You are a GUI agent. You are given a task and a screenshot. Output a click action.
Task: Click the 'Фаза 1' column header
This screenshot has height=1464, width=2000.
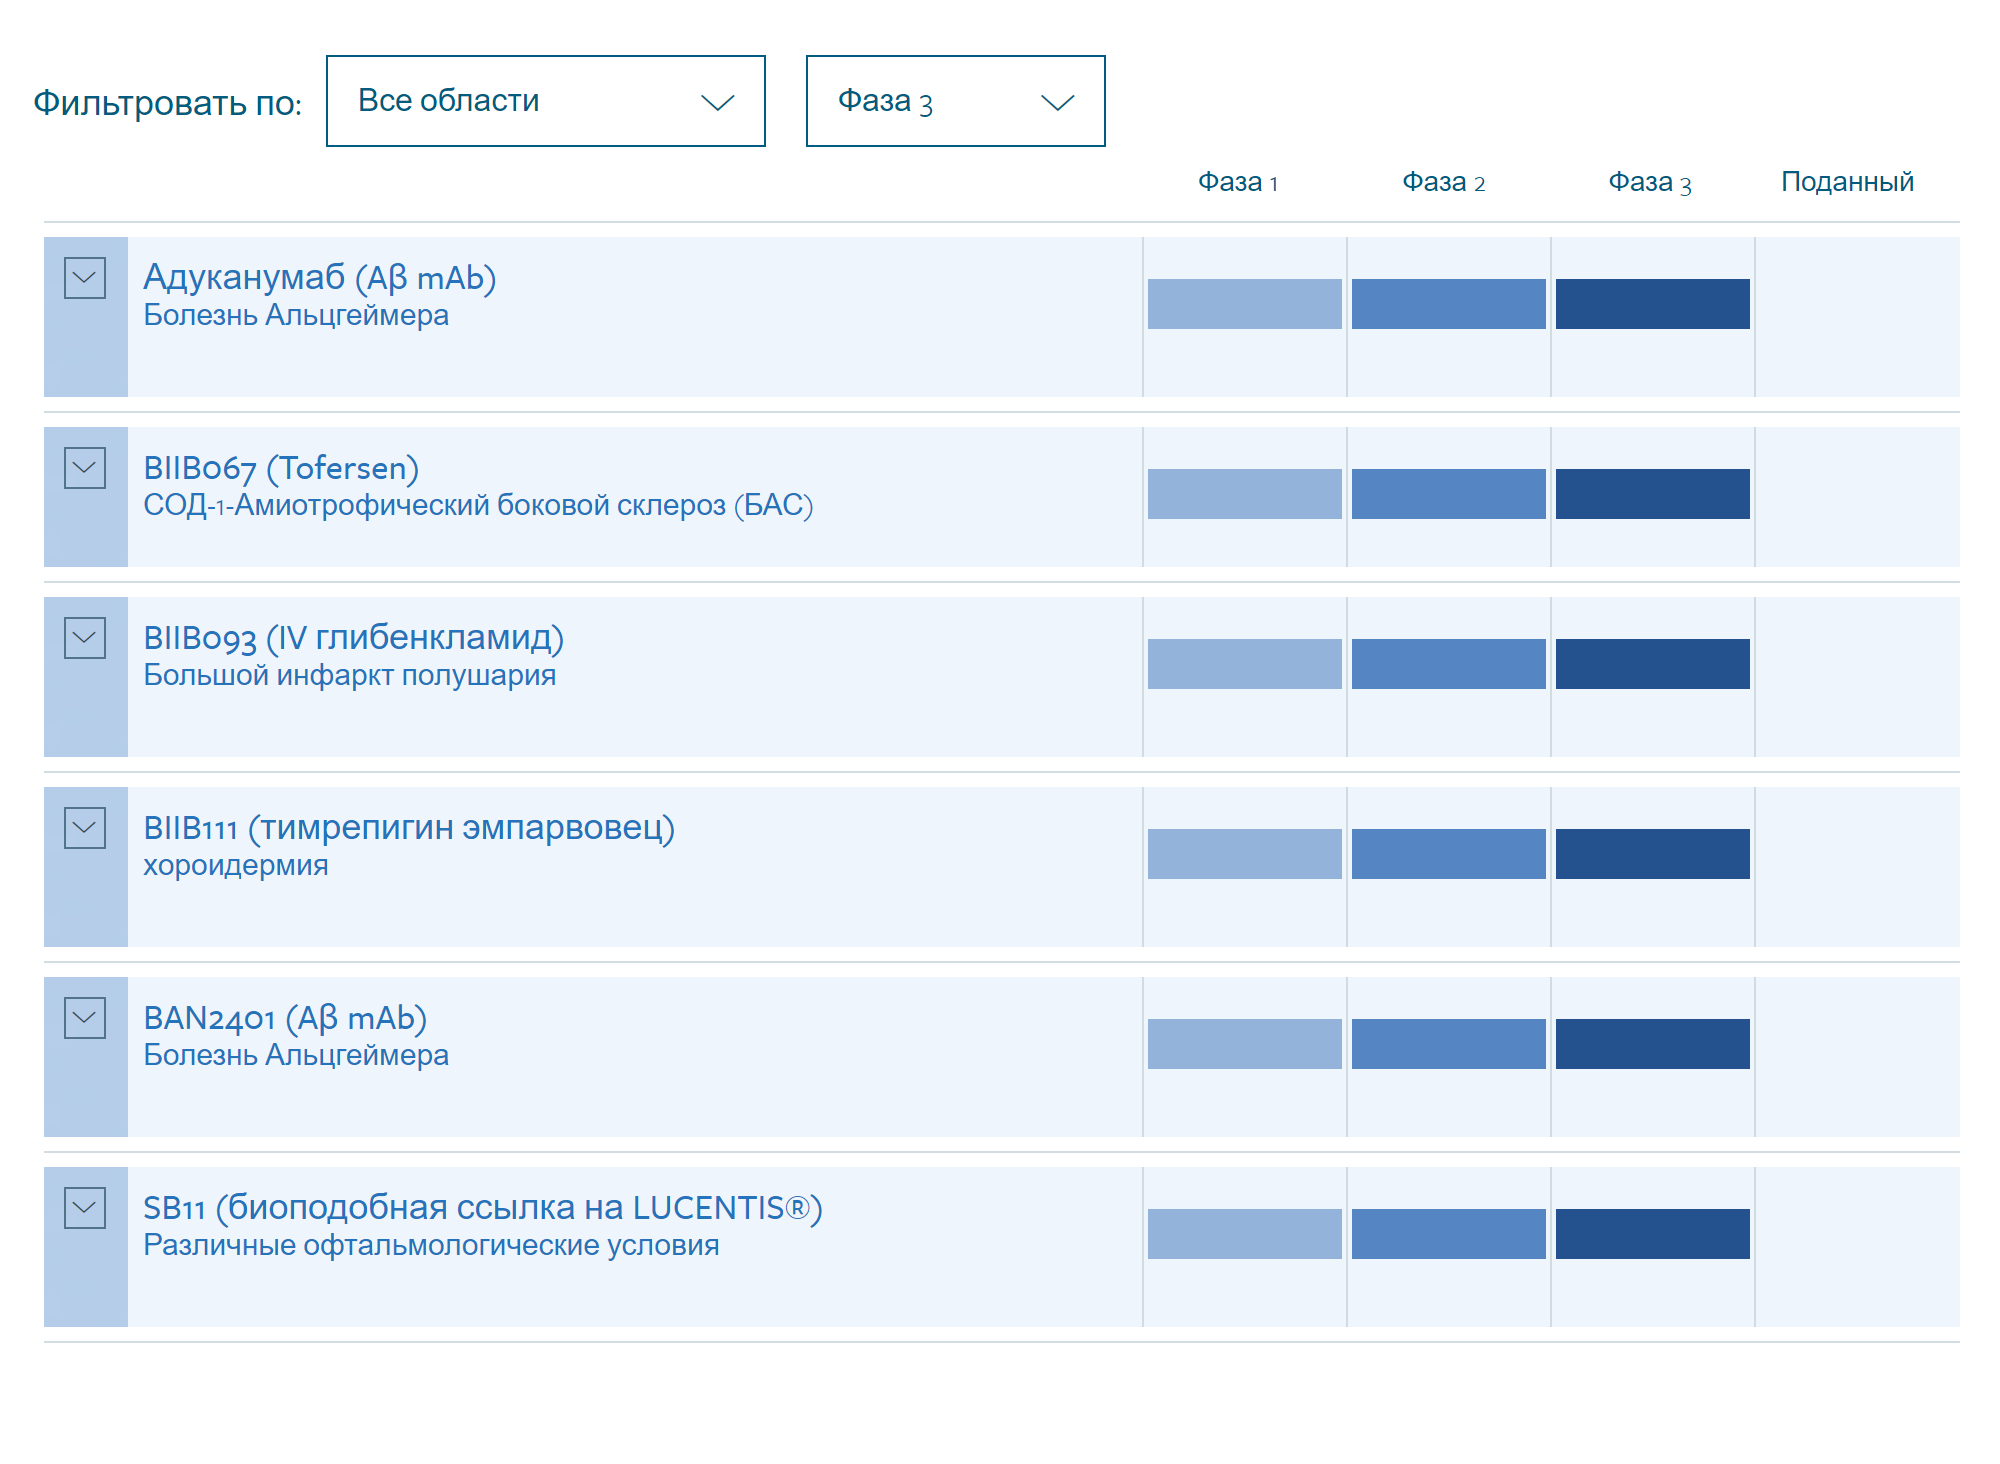coord(1238,182)
